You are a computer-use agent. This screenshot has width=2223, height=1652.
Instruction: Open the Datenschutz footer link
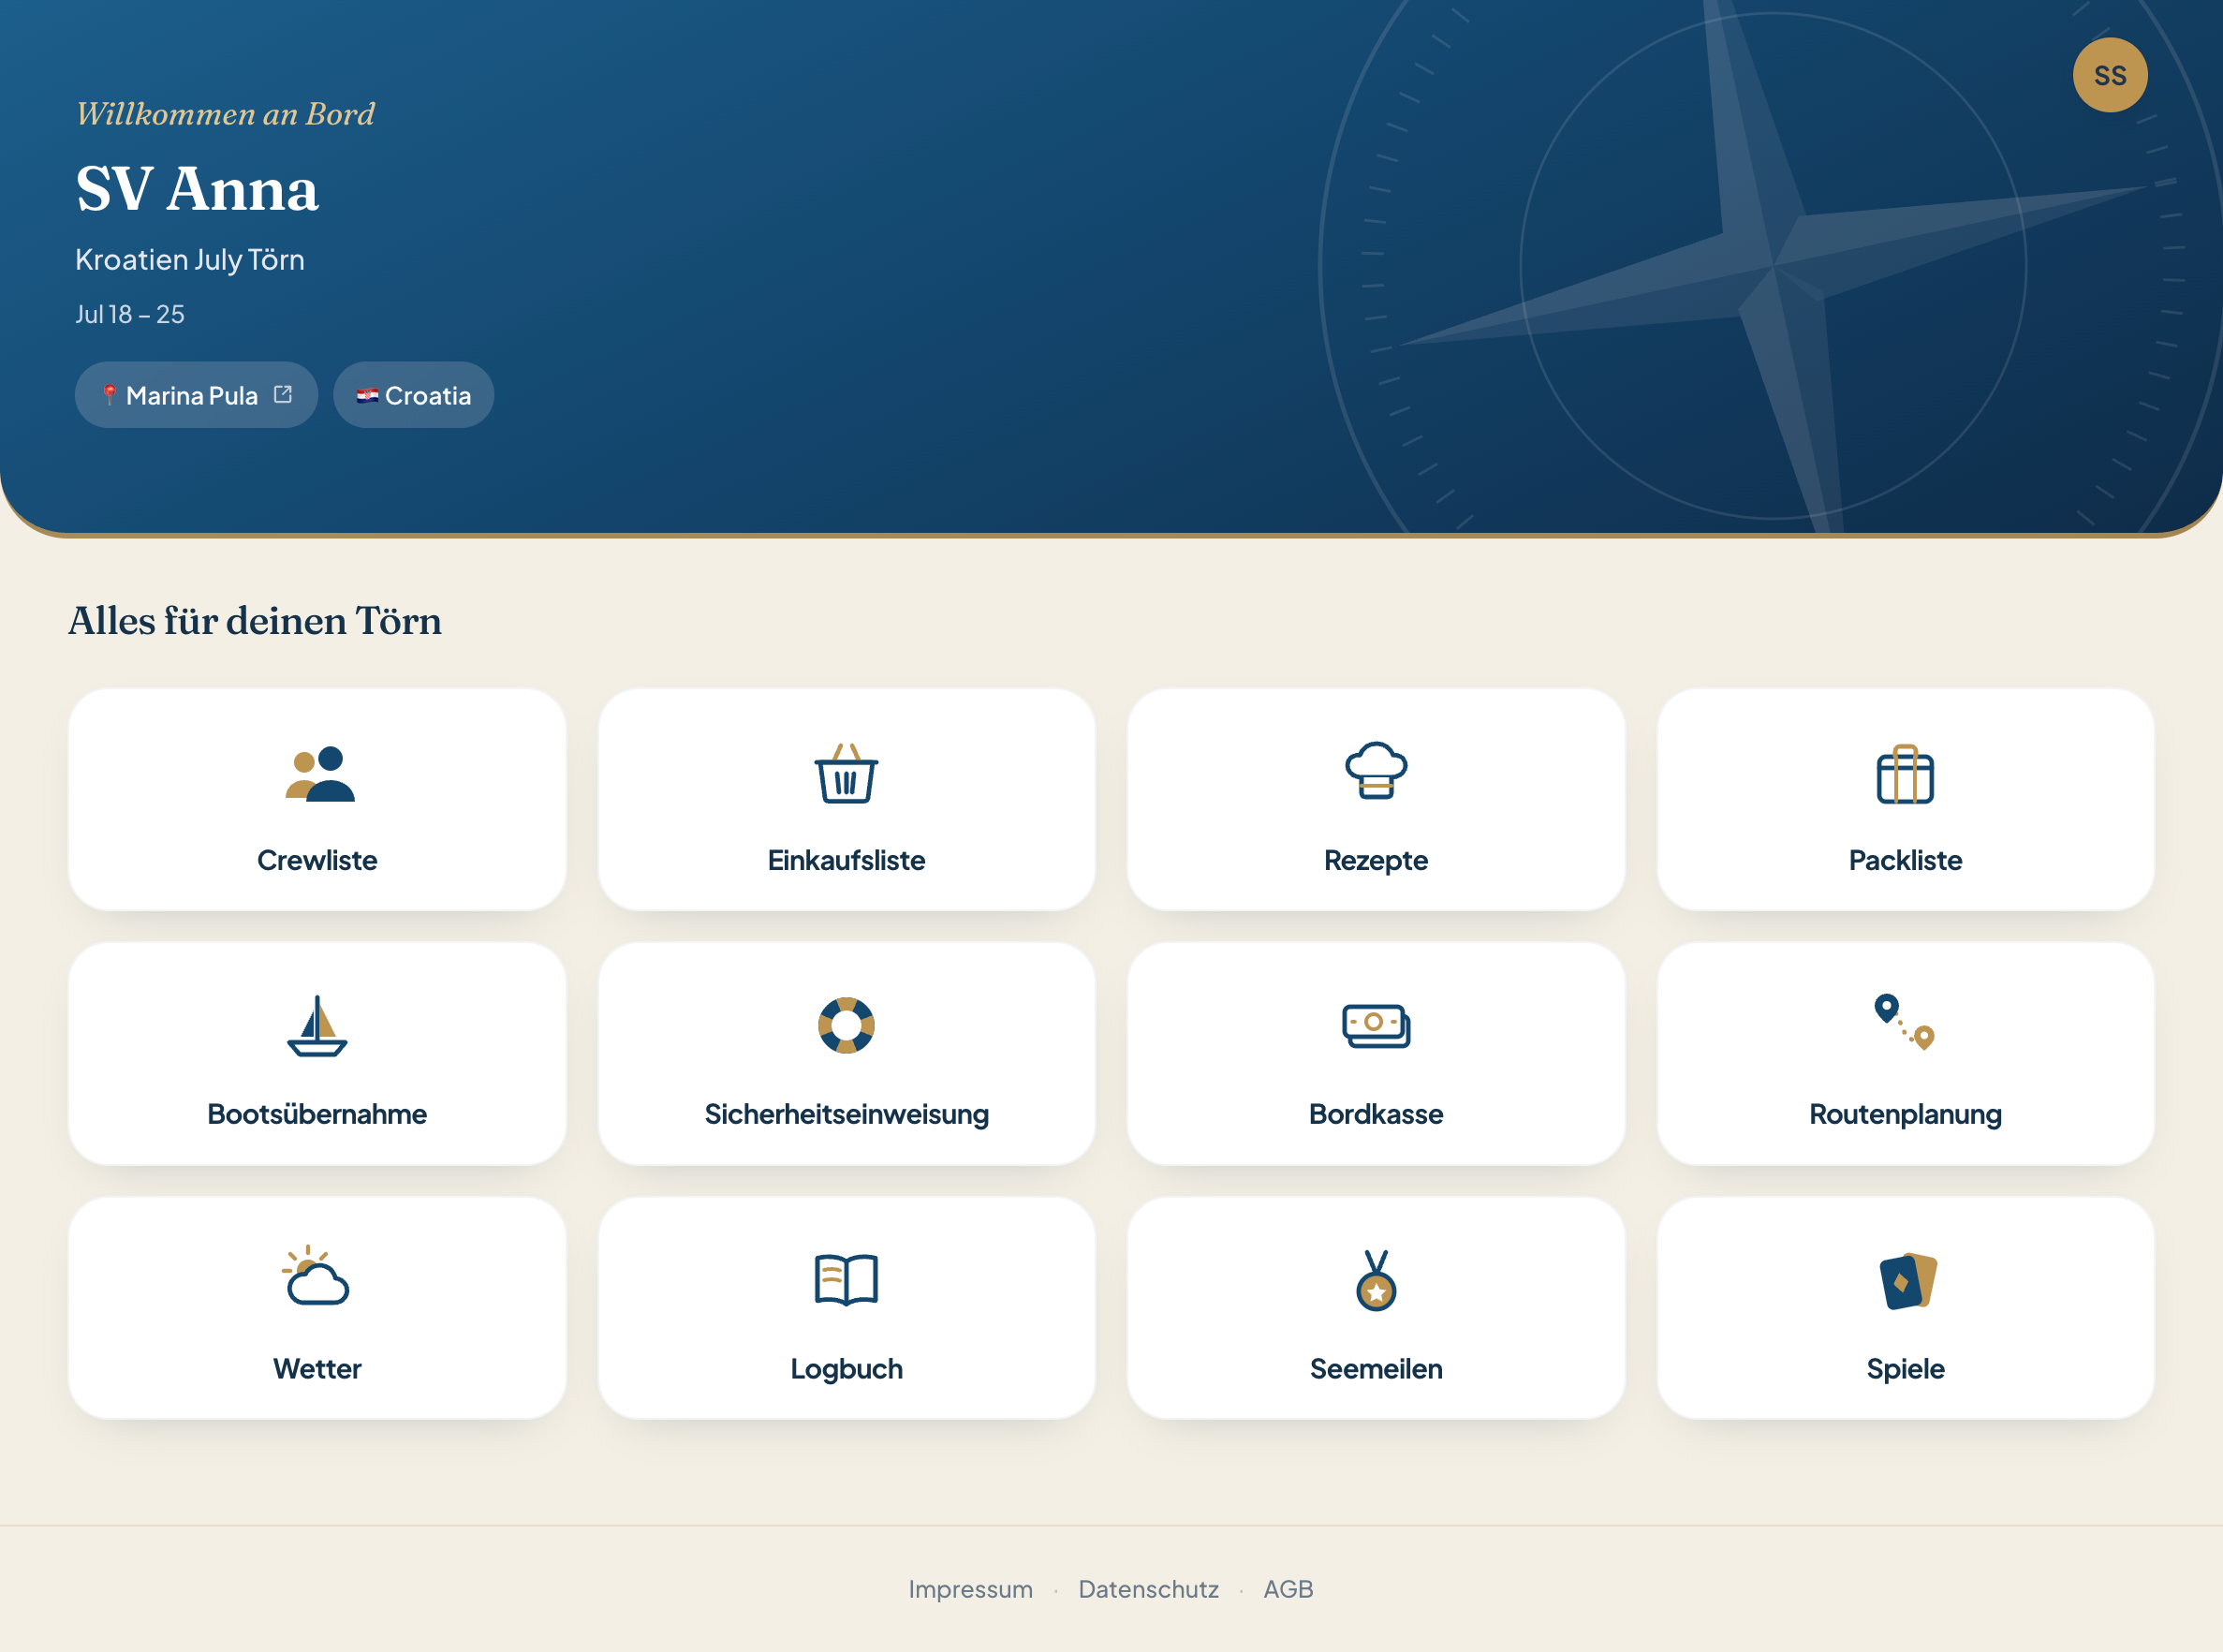(1148, 1589)
